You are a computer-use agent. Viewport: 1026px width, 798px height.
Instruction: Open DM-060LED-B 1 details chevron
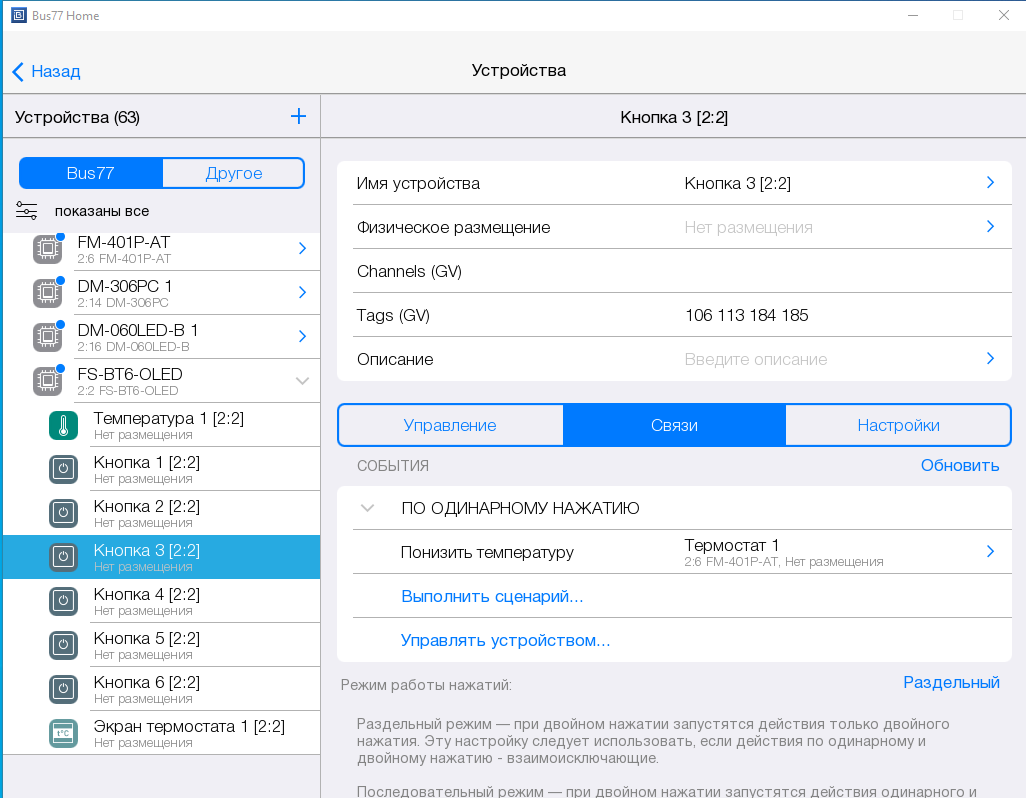point(302,337)
